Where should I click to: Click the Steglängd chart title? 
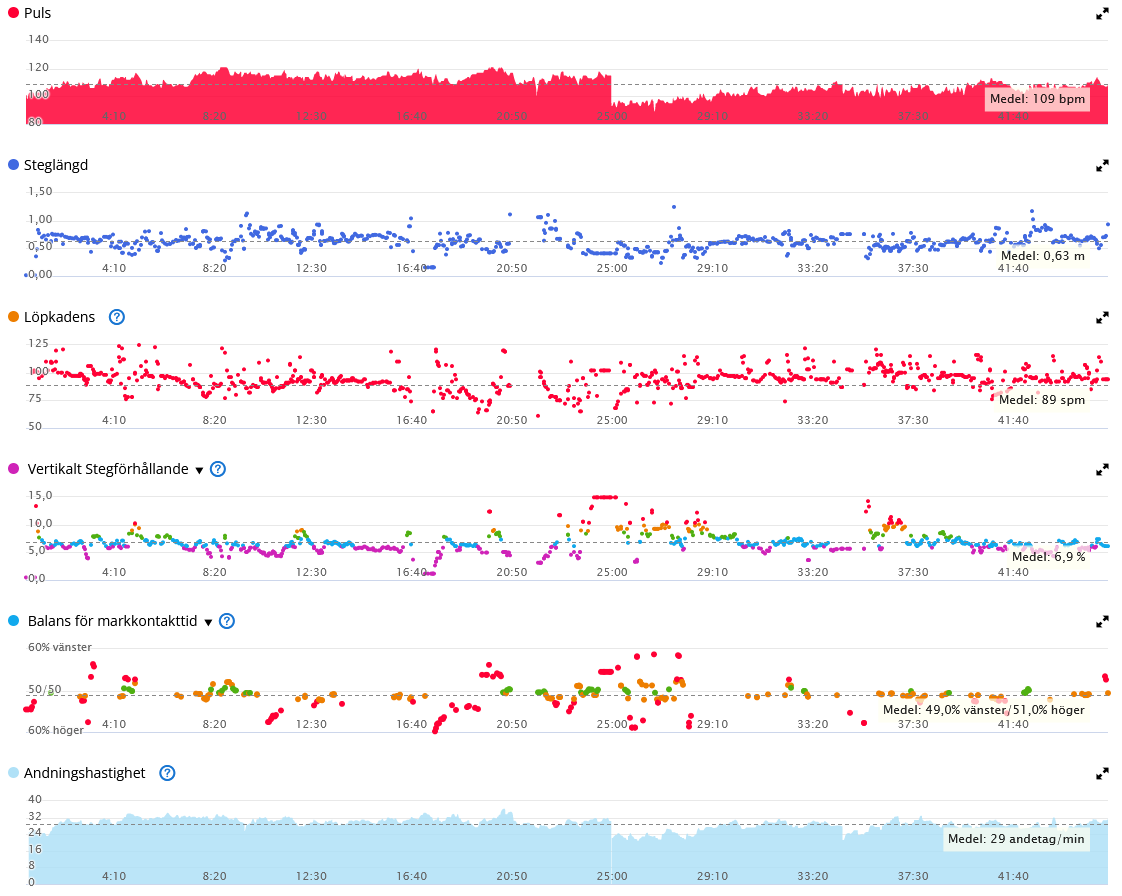[56, 165]
